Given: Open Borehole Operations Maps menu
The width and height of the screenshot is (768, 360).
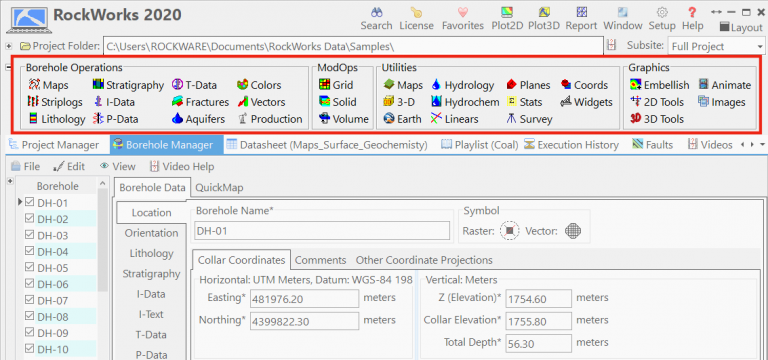Looking at the screenshot, I should pyautogui.click(x=48, y=85).
